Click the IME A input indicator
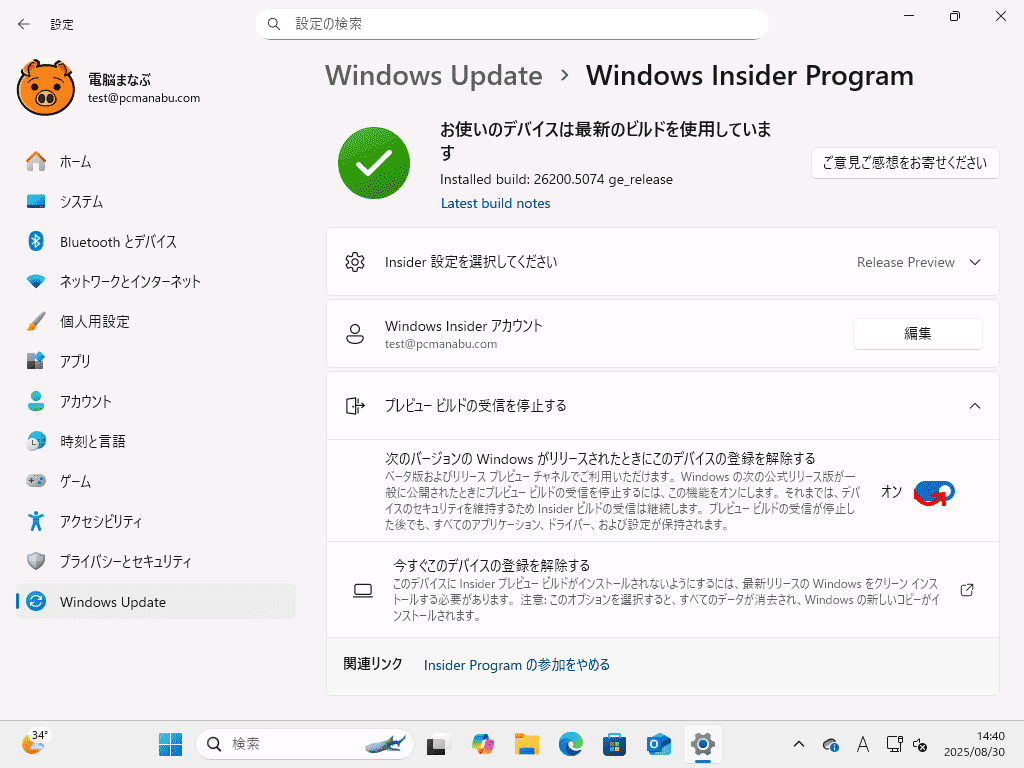Screen dimensions: 1024x768 863,744
